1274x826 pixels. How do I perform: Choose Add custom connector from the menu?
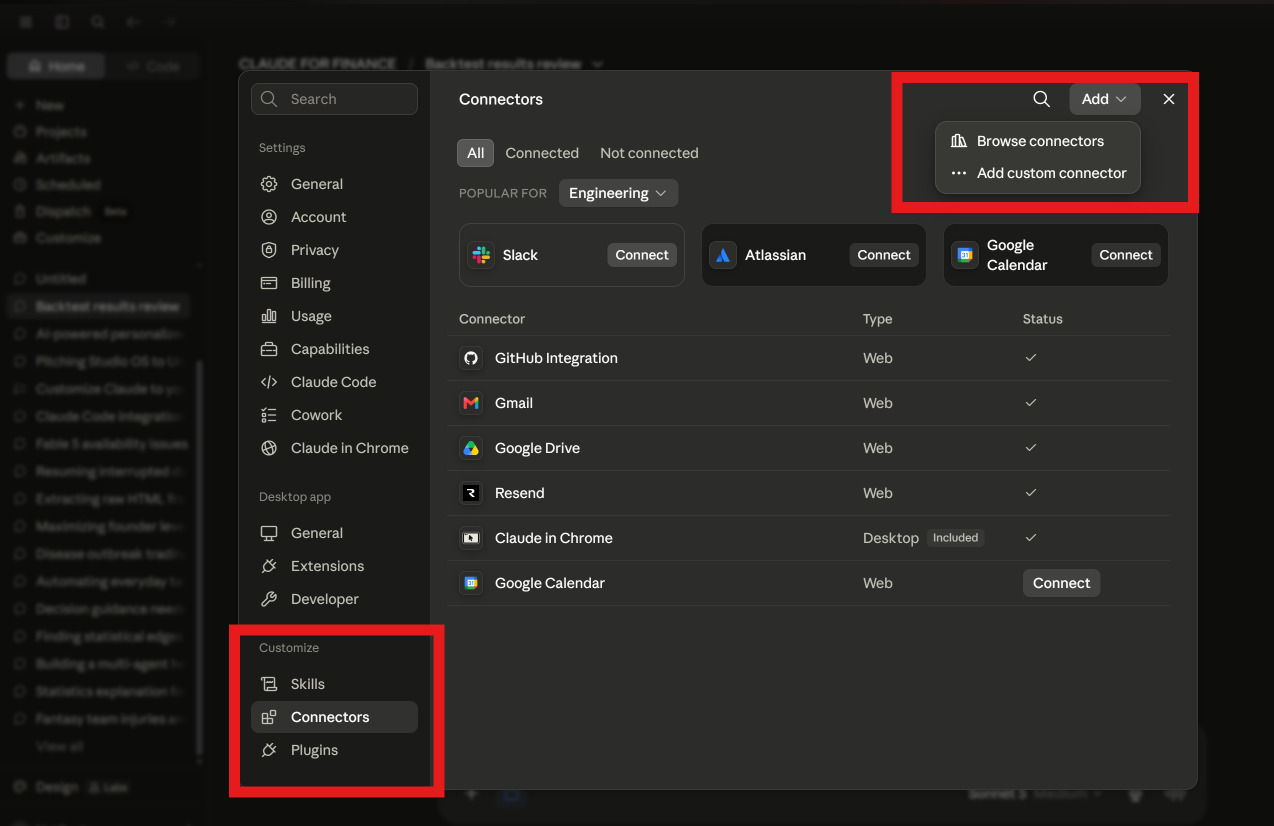click(x=1037, y=173)
